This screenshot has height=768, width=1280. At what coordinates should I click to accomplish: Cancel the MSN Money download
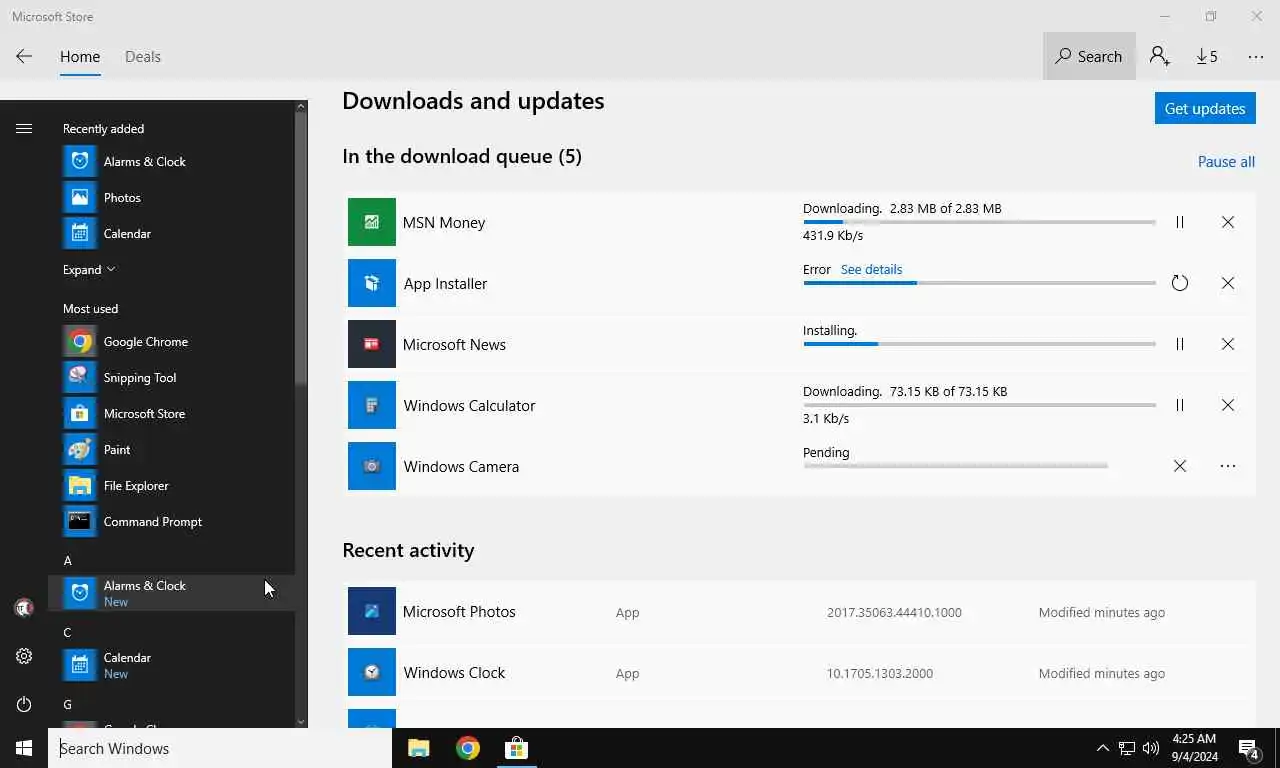tap(1228, 222)
